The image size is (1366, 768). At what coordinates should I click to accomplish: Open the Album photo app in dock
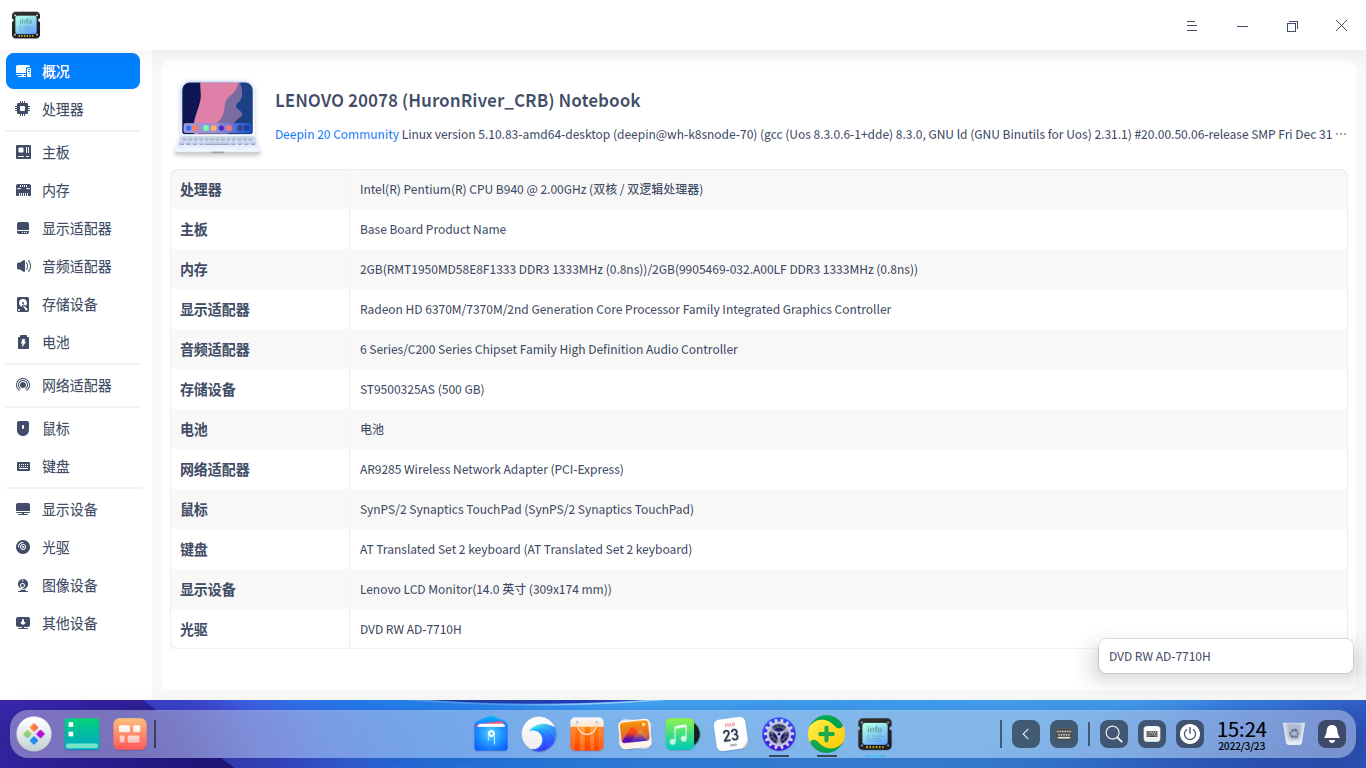click(635, 735)
